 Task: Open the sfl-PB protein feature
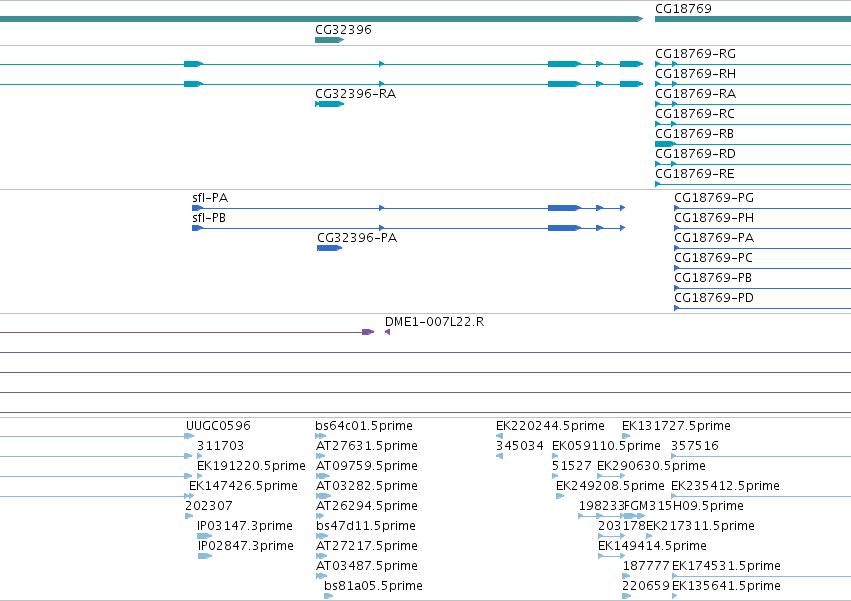pyautogui.click(x=209, y=218)
